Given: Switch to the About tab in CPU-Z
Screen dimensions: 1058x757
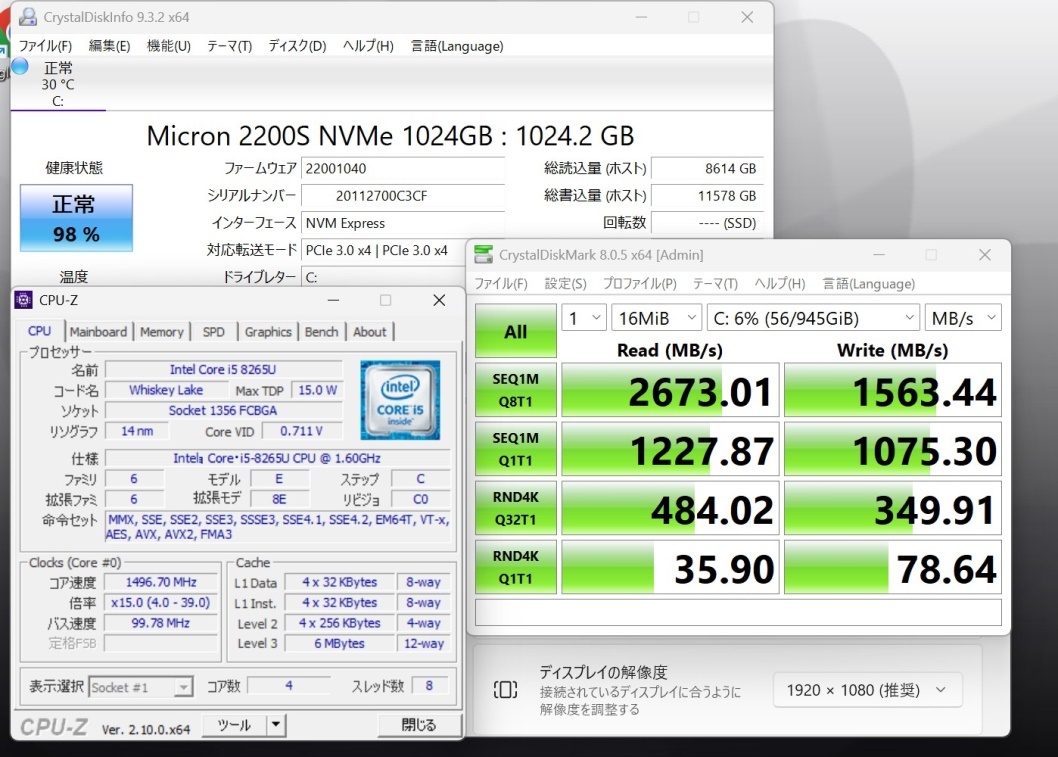Looking at the screenshot, I should (x=370, y=332).
